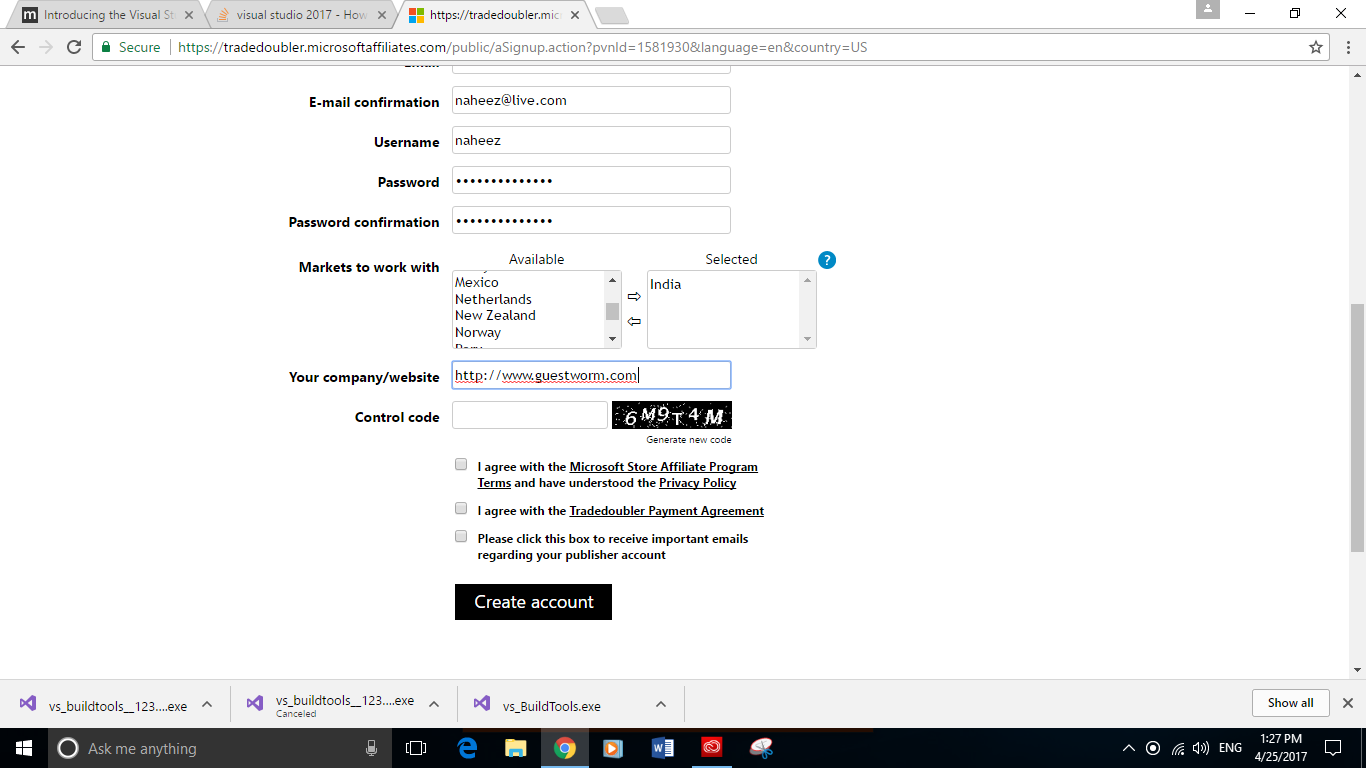This screenshot has width=1366, height=768.
Task: Click down arrow of Available markets list
Action: click(x=613, y=339)
